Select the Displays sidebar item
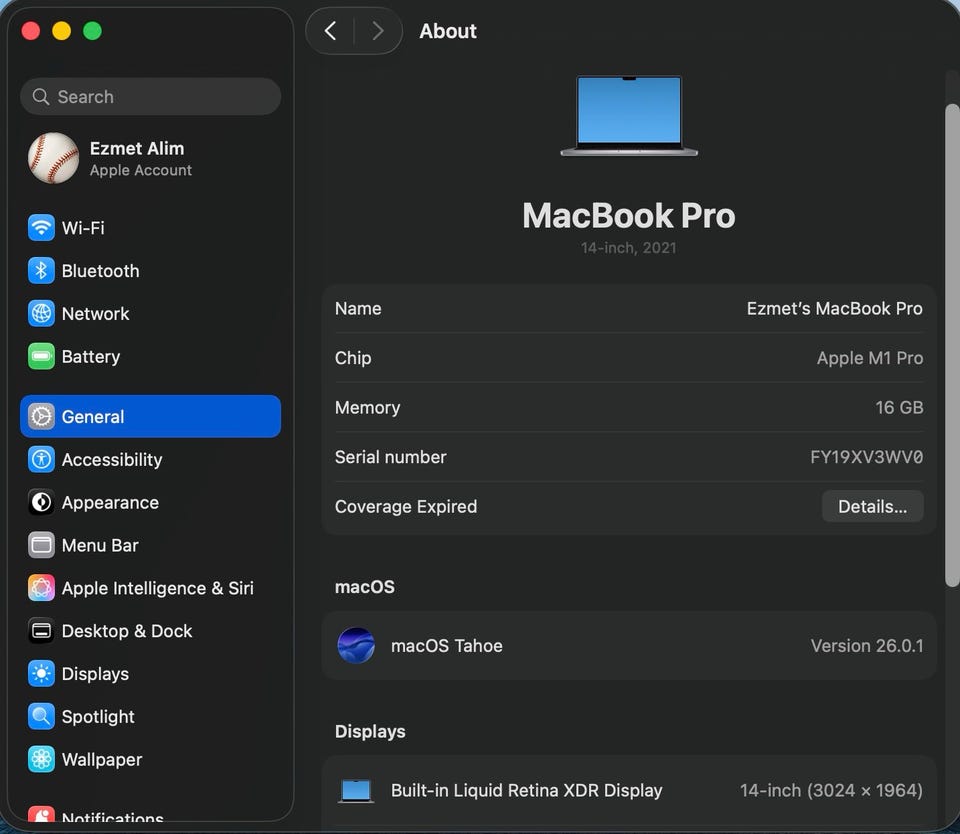Image resolution: width=960 pixels, height=834 pixels. click(151, 674)
